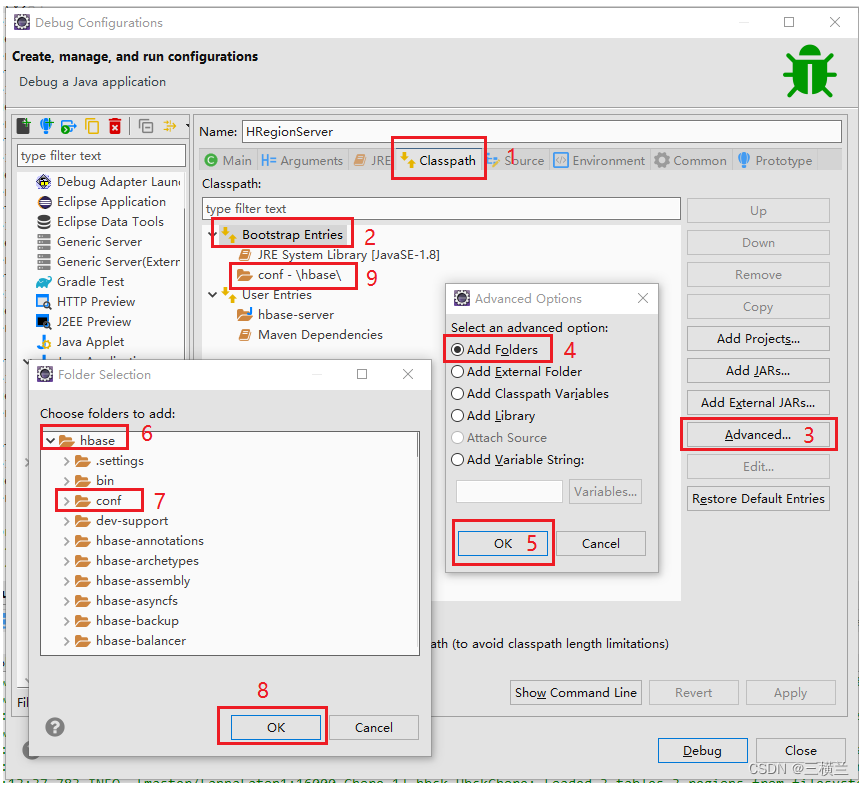Click Cancel in Folder Selection dialog

tap(374, 727)
